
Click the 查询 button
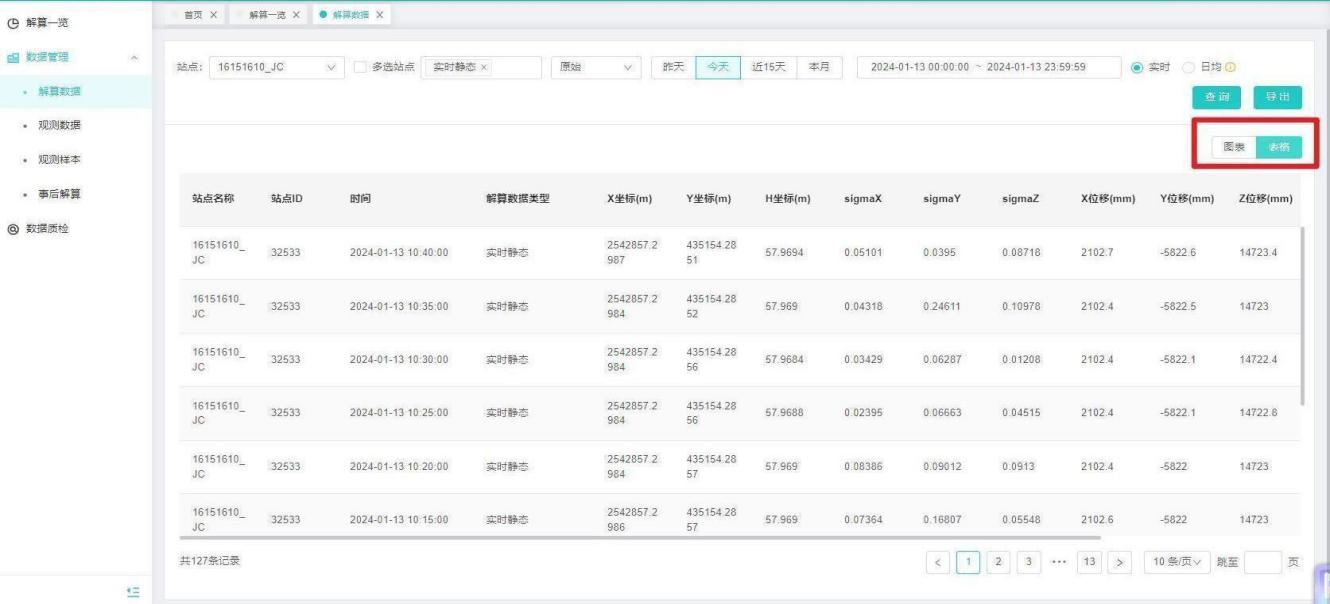1217,97
